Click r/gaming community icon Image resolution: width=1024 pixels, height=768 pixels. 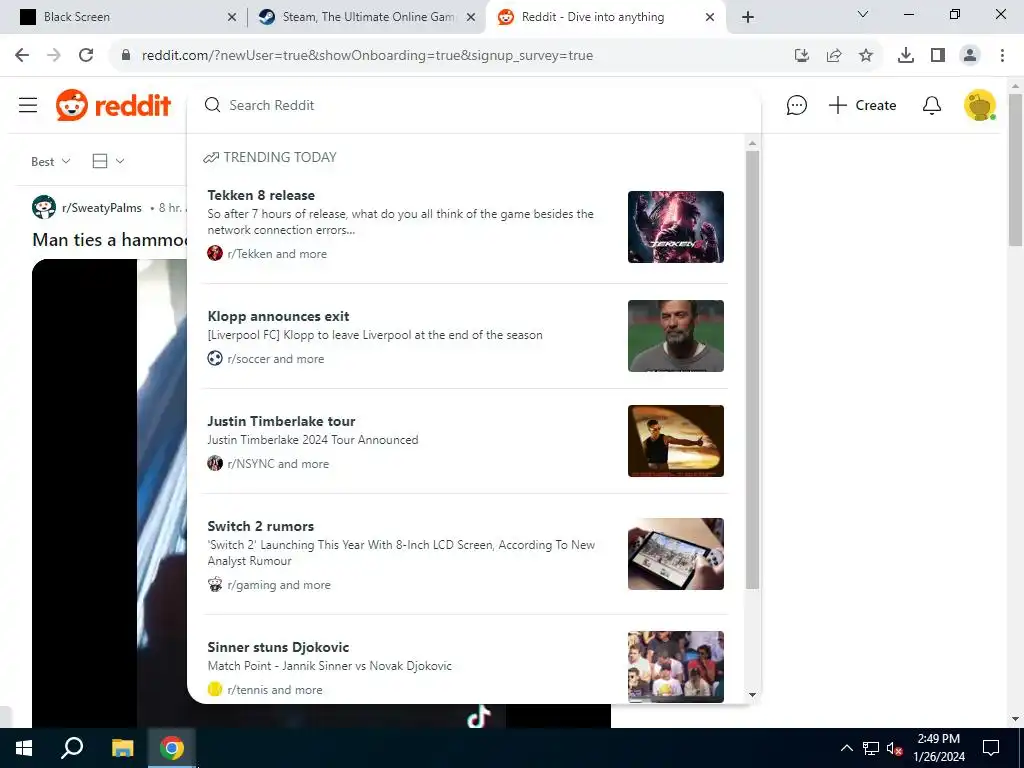[215, 584]
